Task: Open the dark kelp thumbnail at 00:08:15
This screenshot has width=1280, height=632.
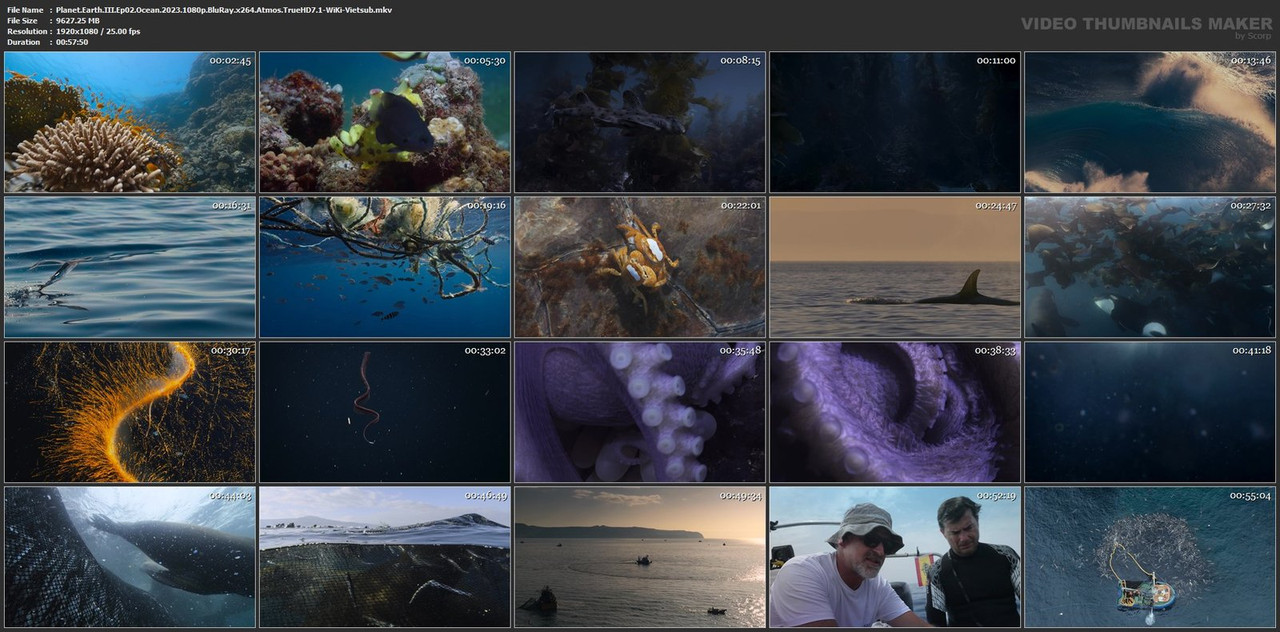Action: click(x=640, y=122)
